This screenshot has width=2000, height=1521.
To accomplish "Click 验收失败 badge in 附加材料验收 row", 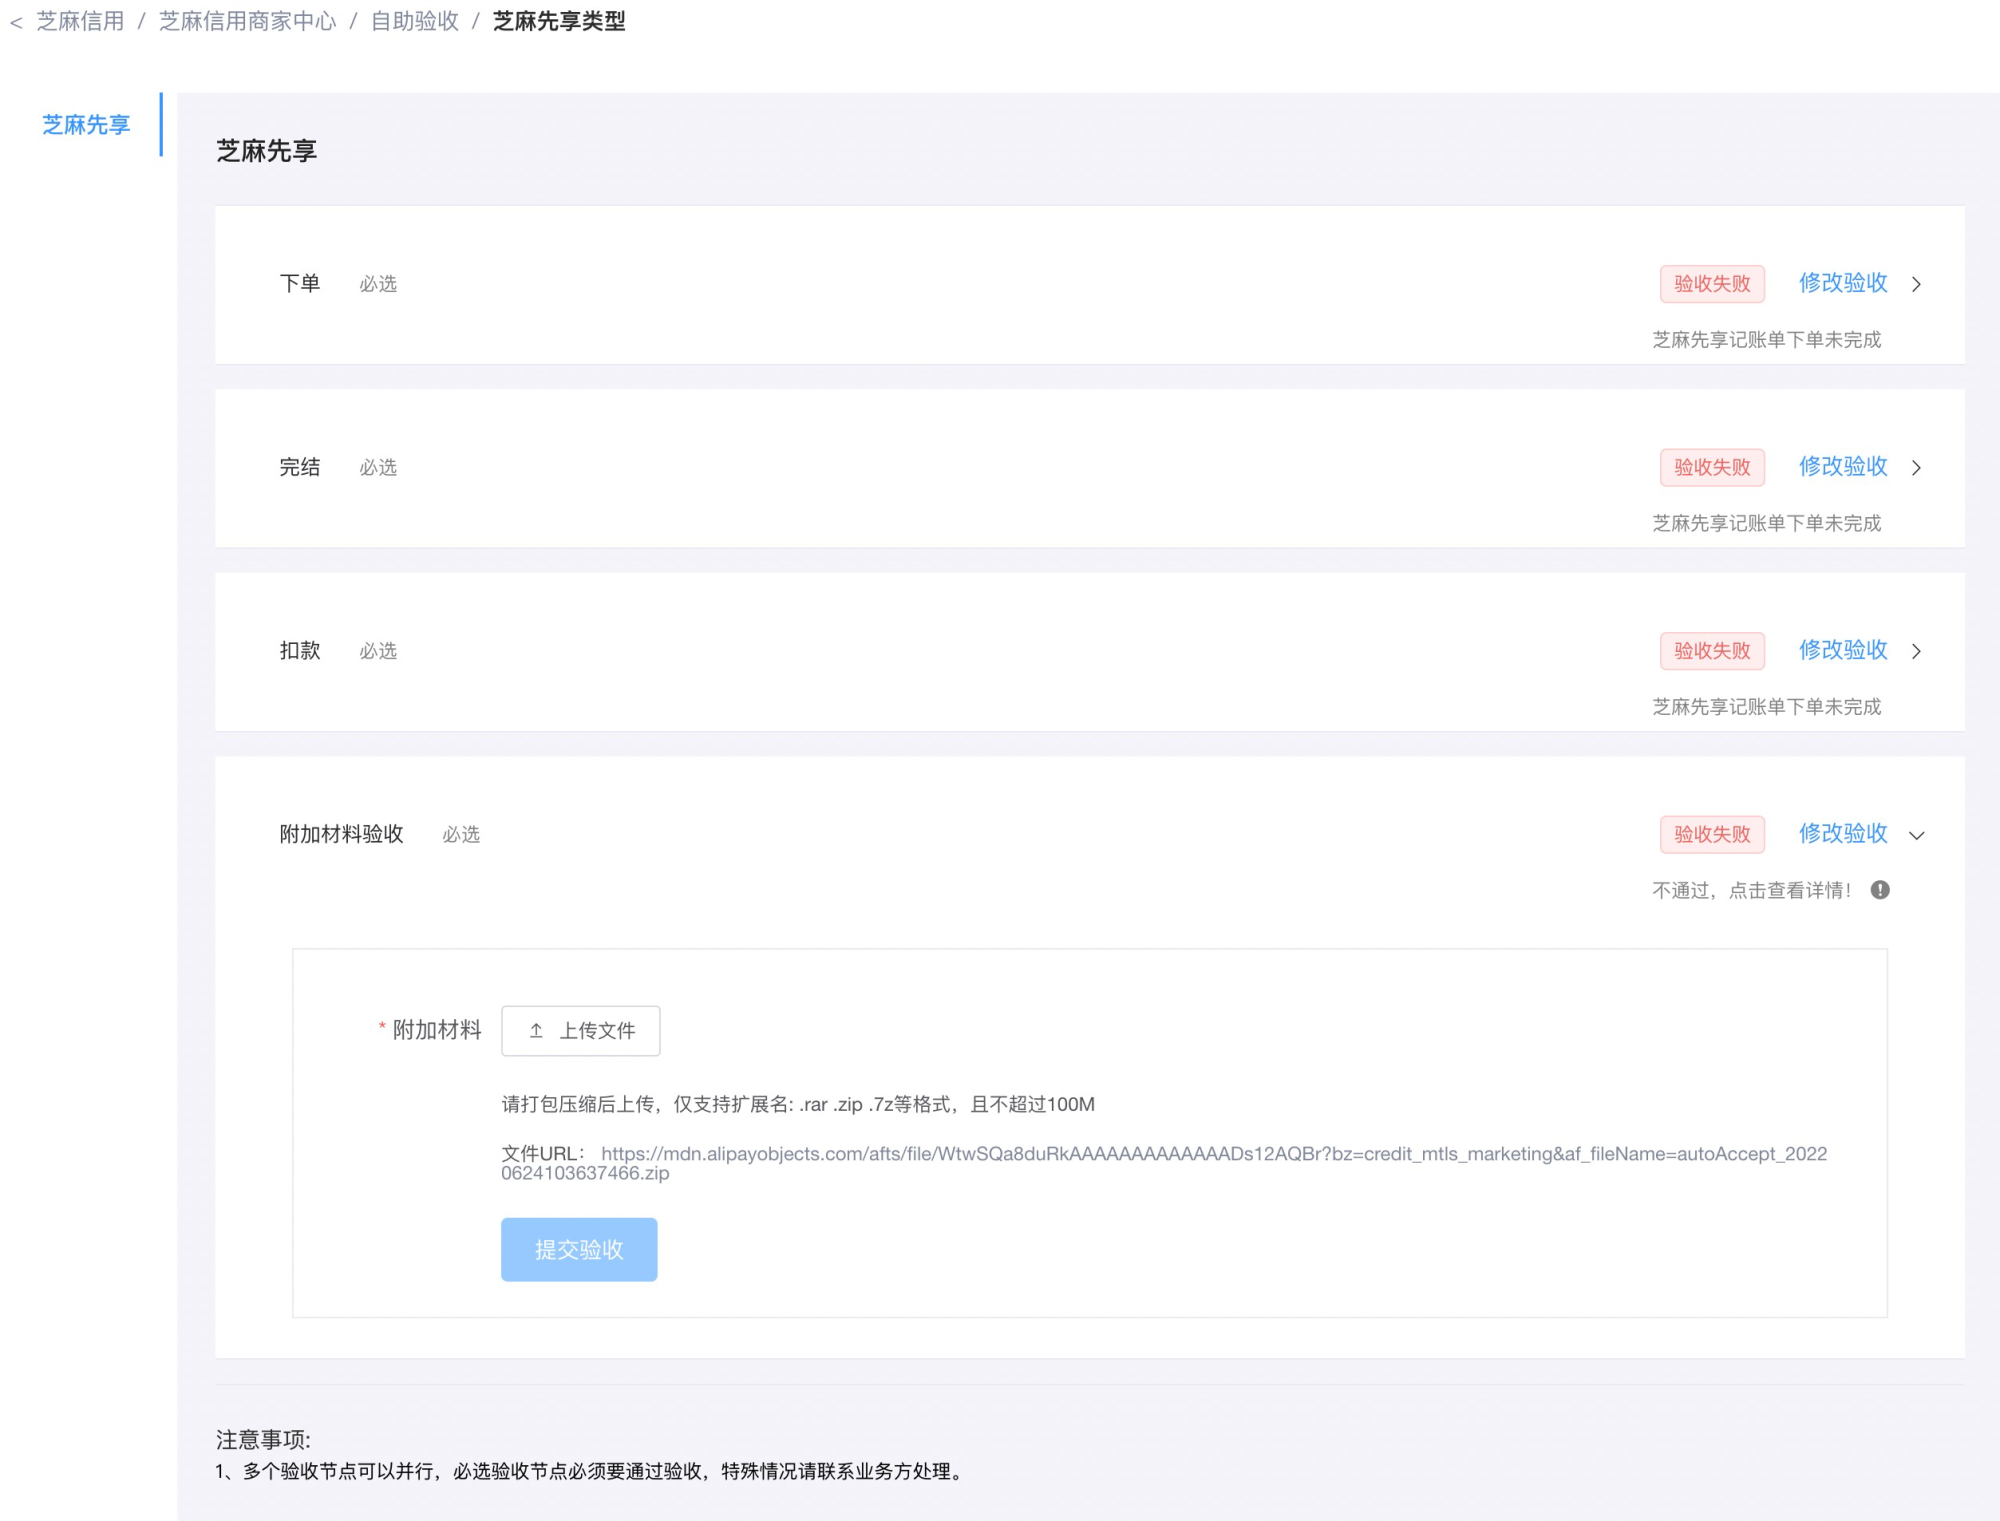I will point(1712,834).
